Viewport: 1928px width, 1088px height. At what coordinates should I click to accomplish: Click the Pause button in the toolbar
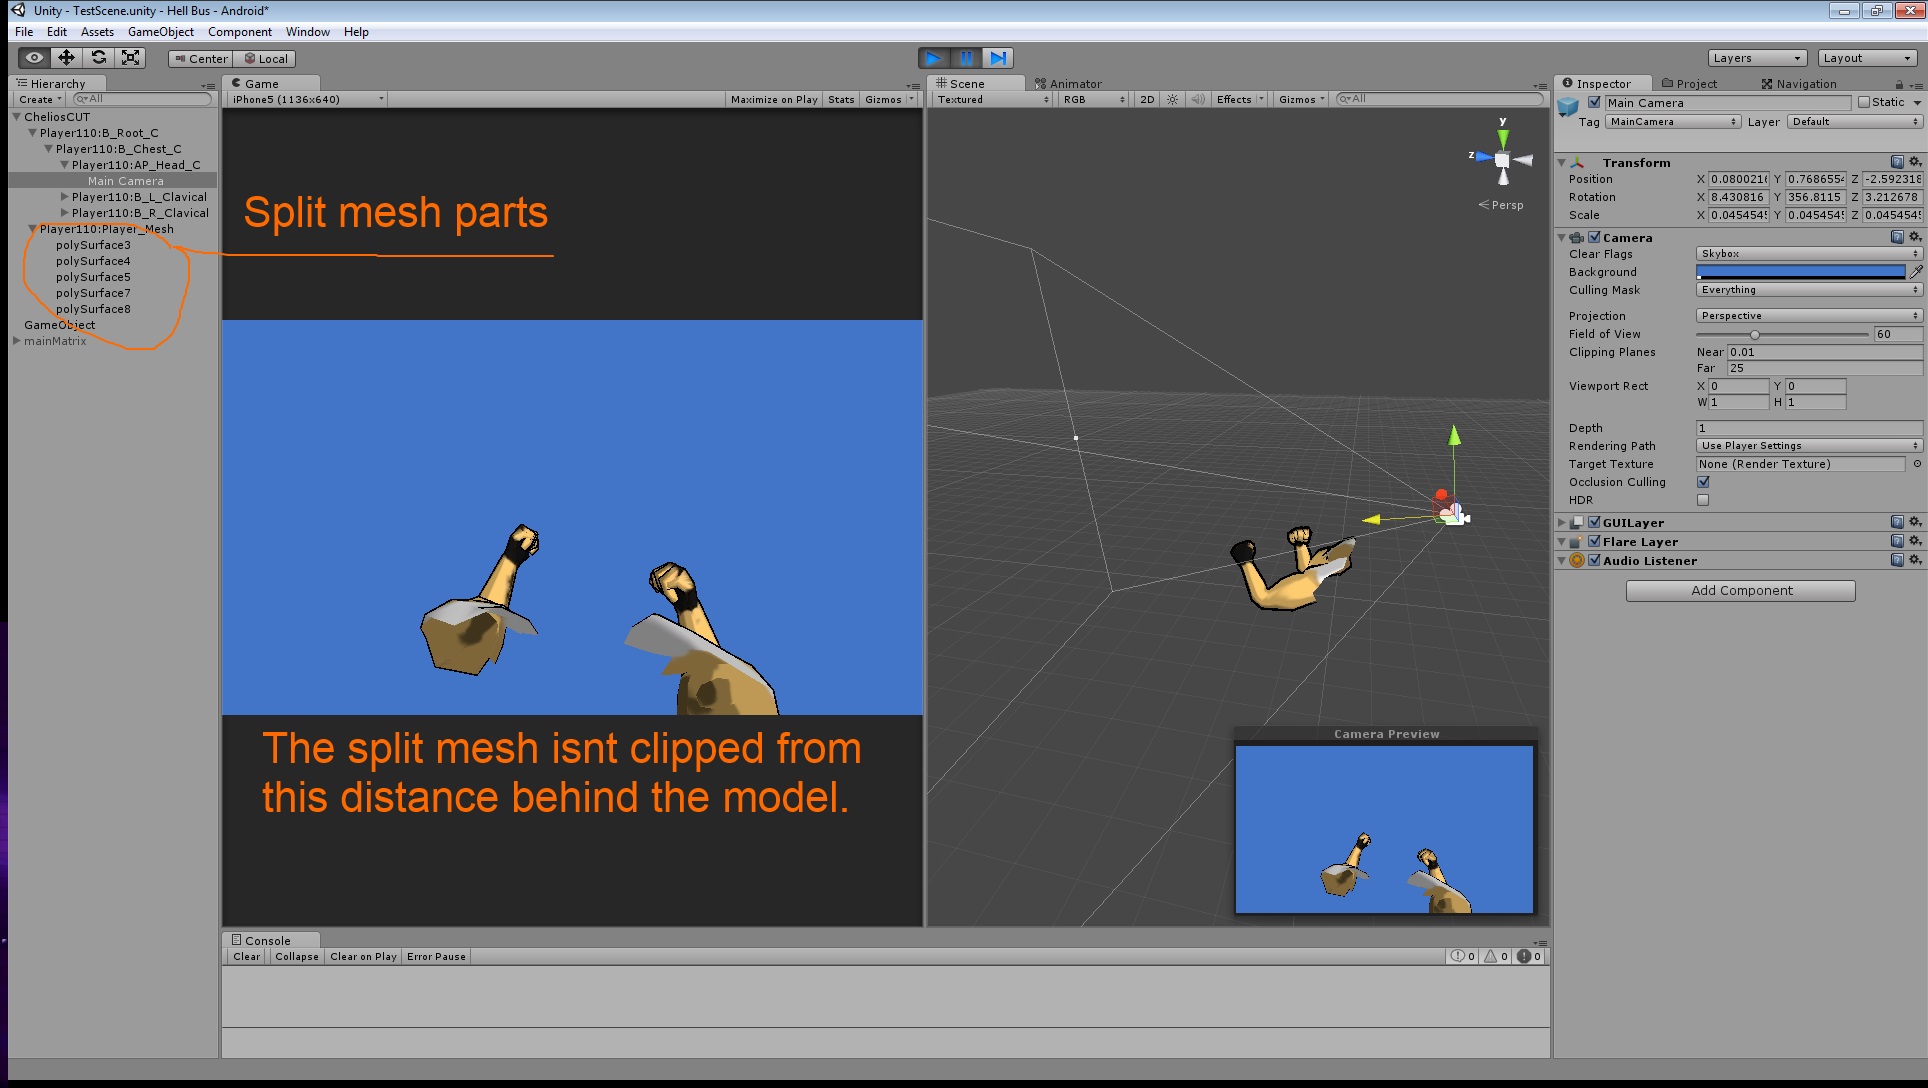pyautogui.click(x=966, y=58)
